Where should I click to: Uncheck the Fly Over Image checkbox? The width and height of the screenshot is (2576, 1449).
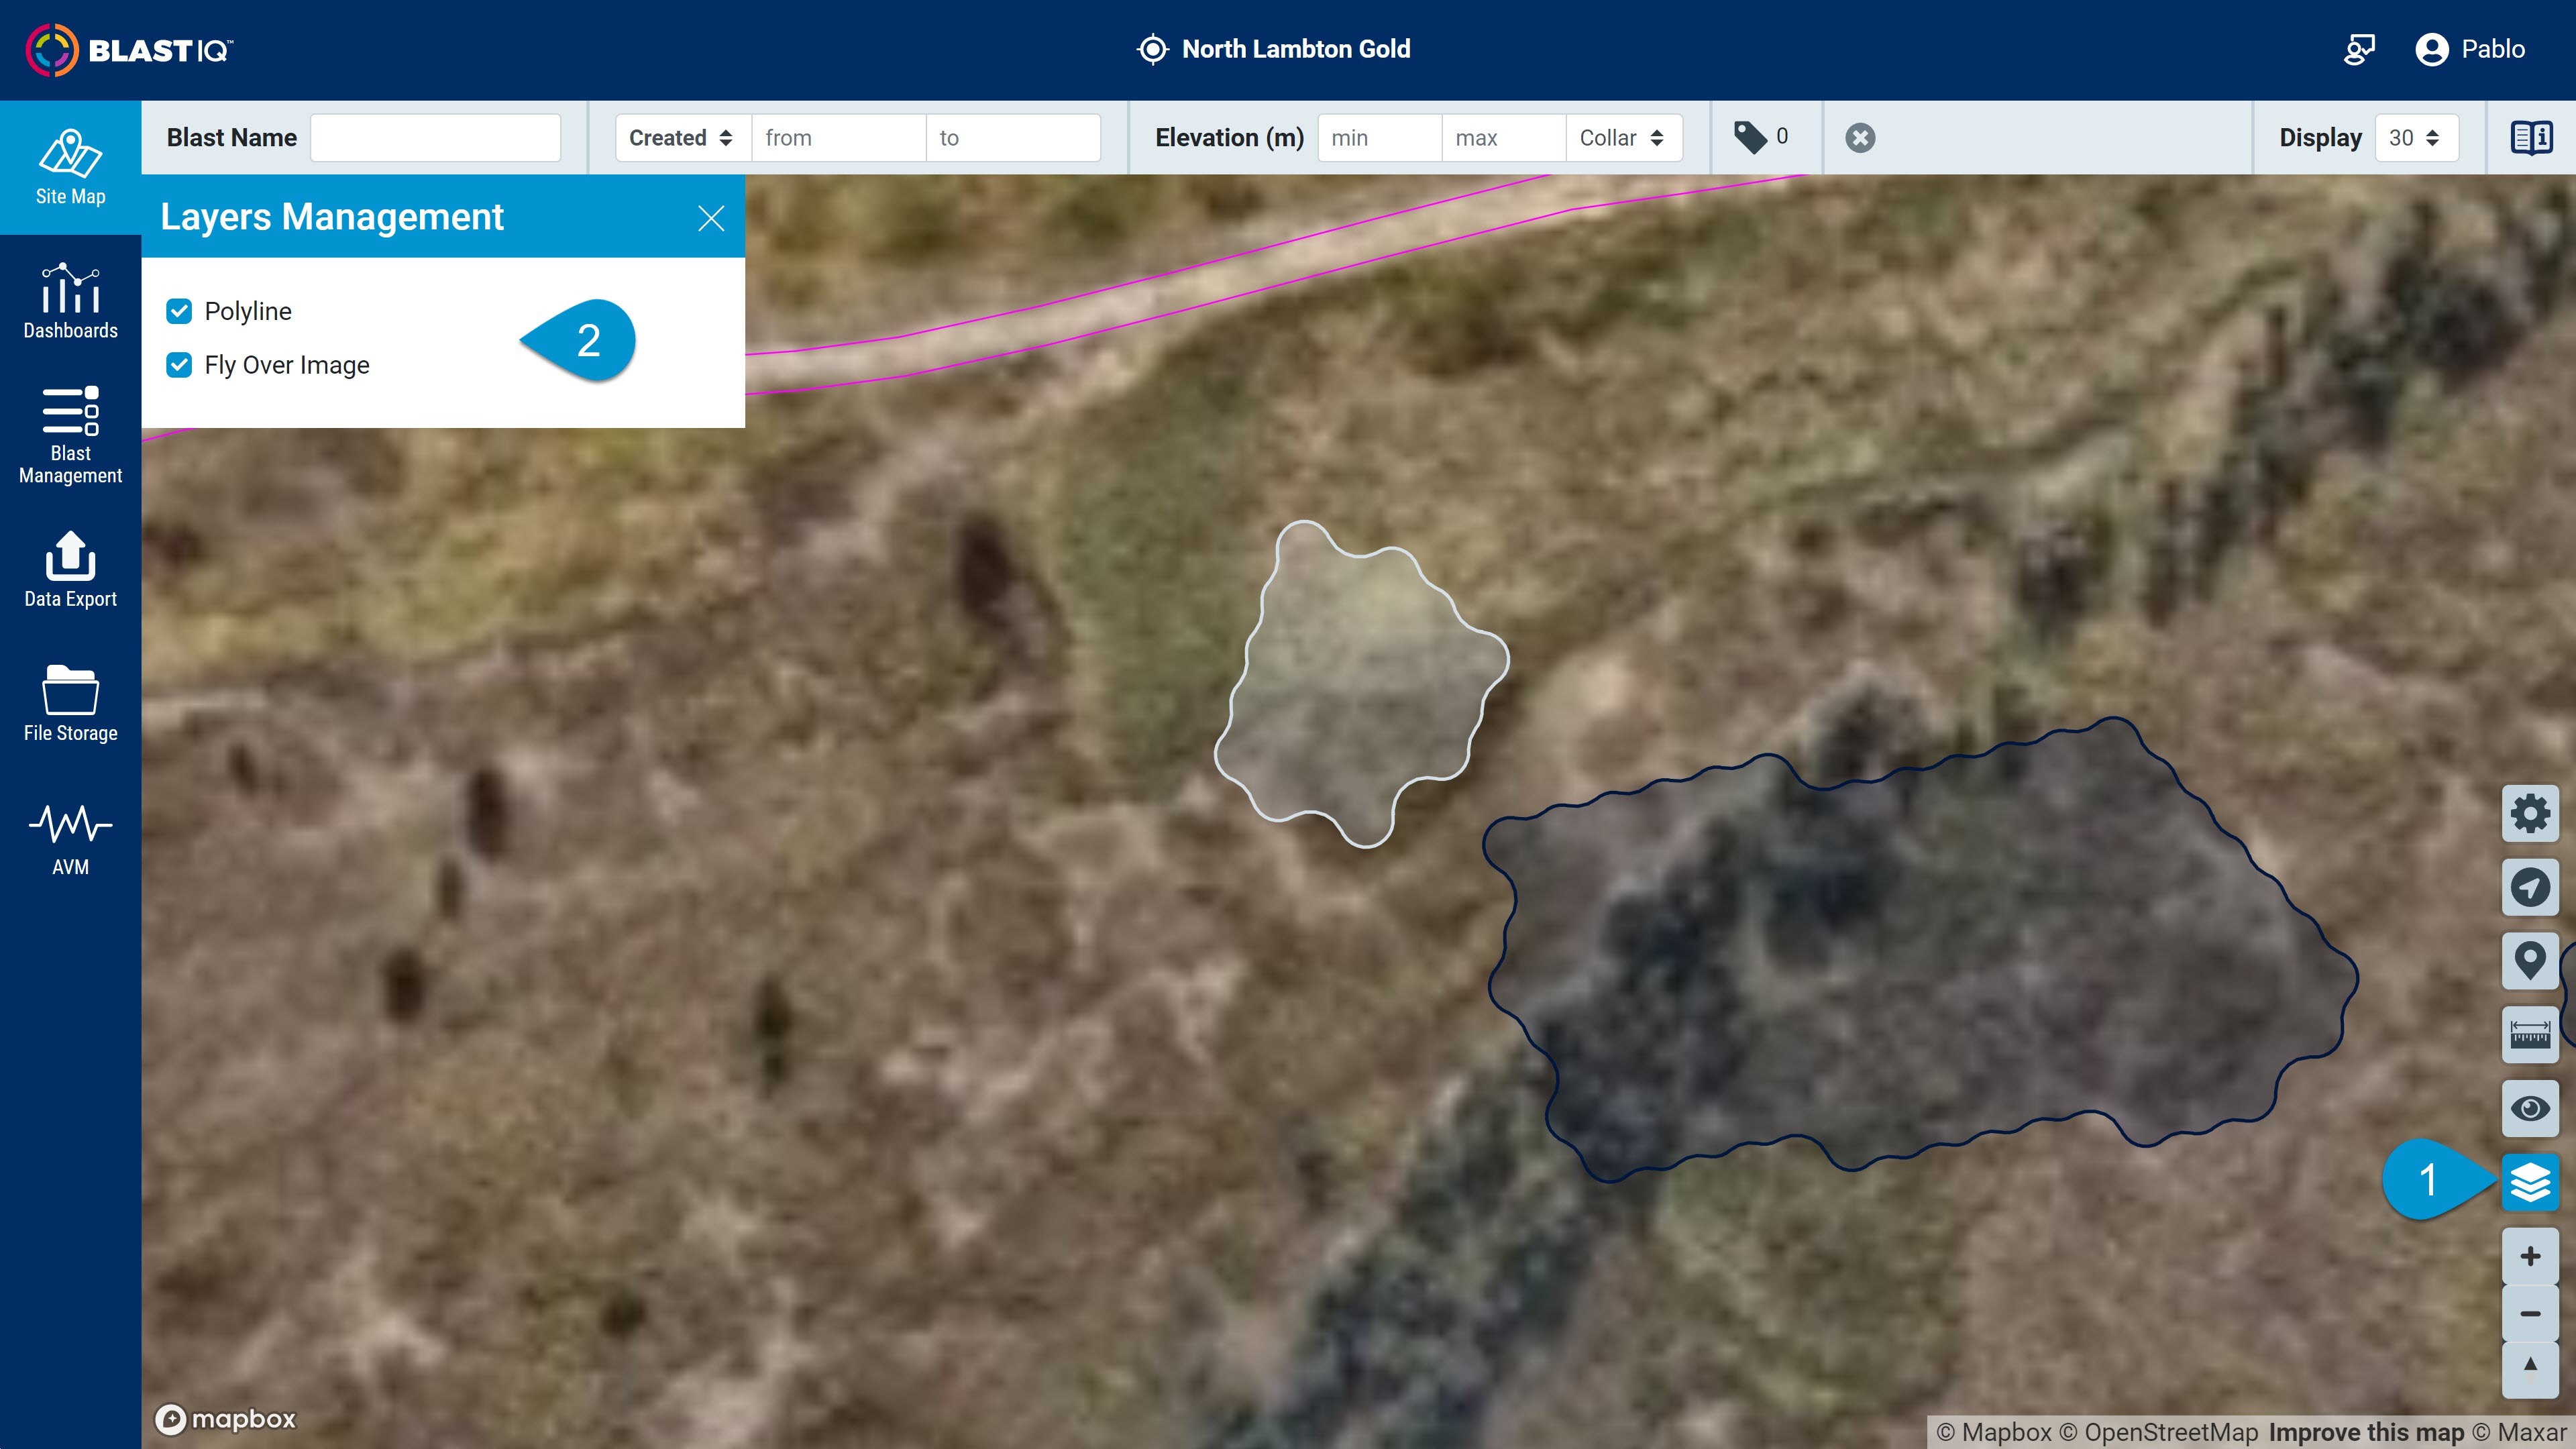tap(179, 365)
